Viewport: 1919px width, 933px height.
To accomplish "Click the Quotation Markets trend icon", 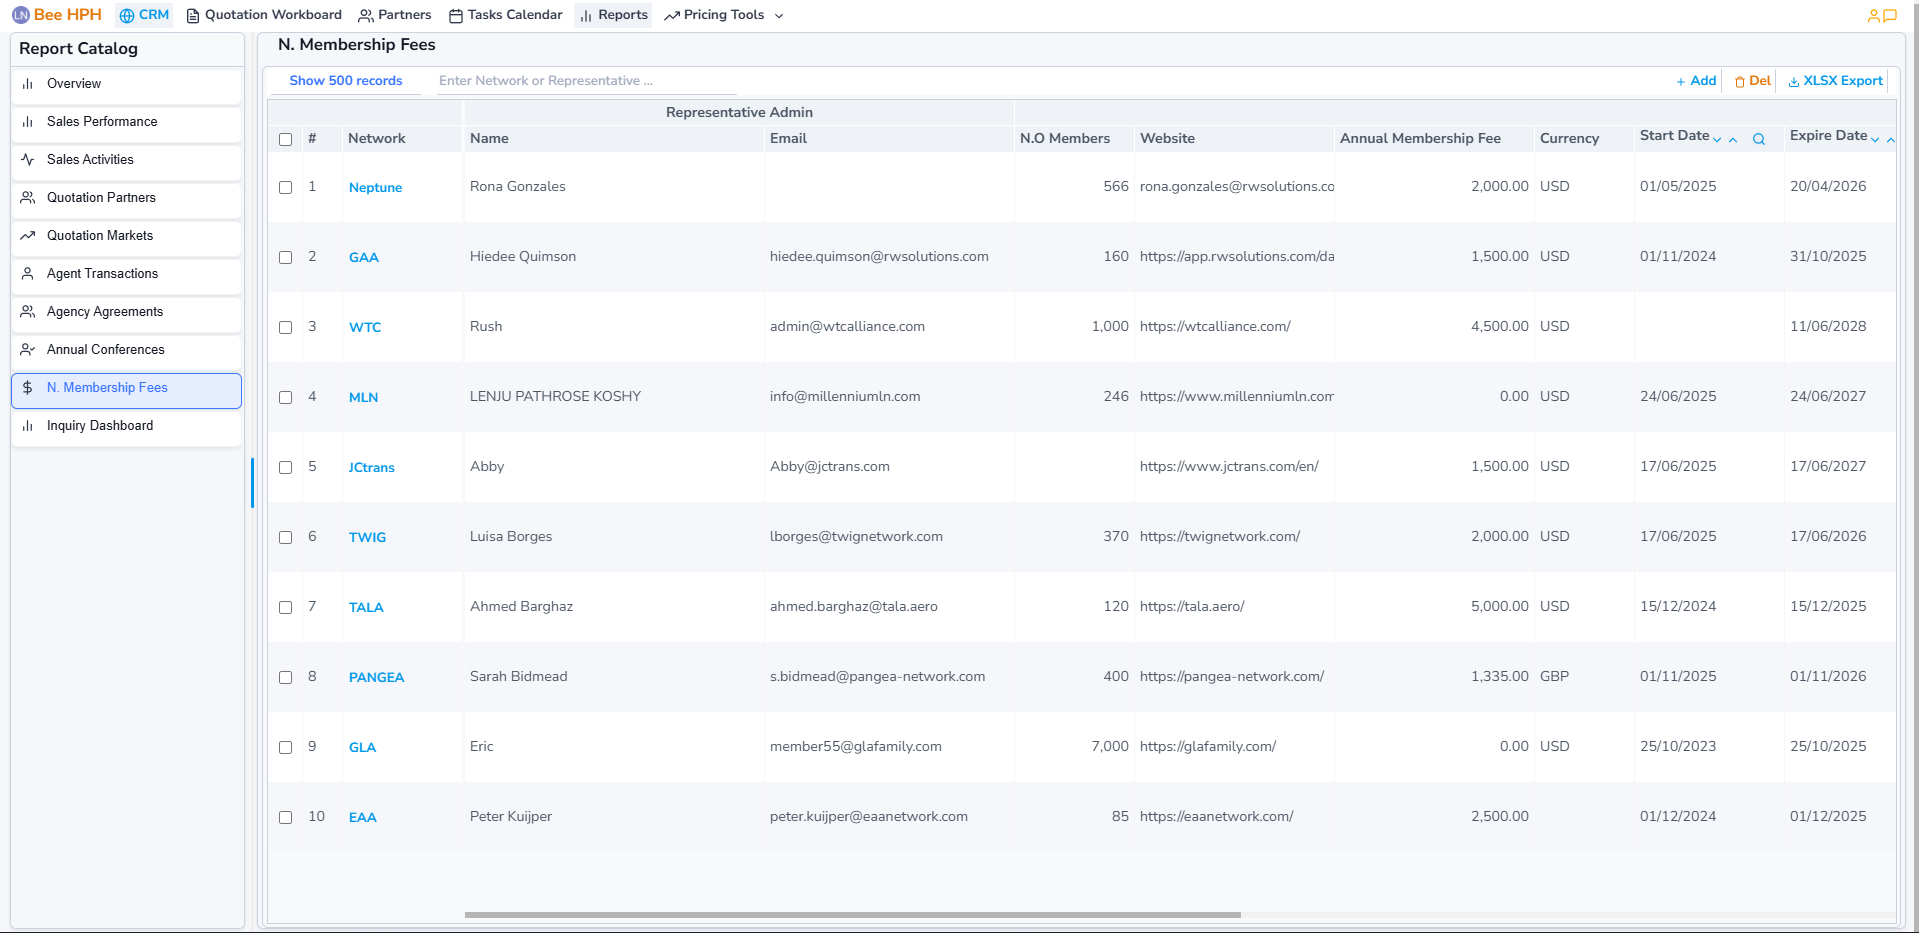I will click(x=28, y=236).
